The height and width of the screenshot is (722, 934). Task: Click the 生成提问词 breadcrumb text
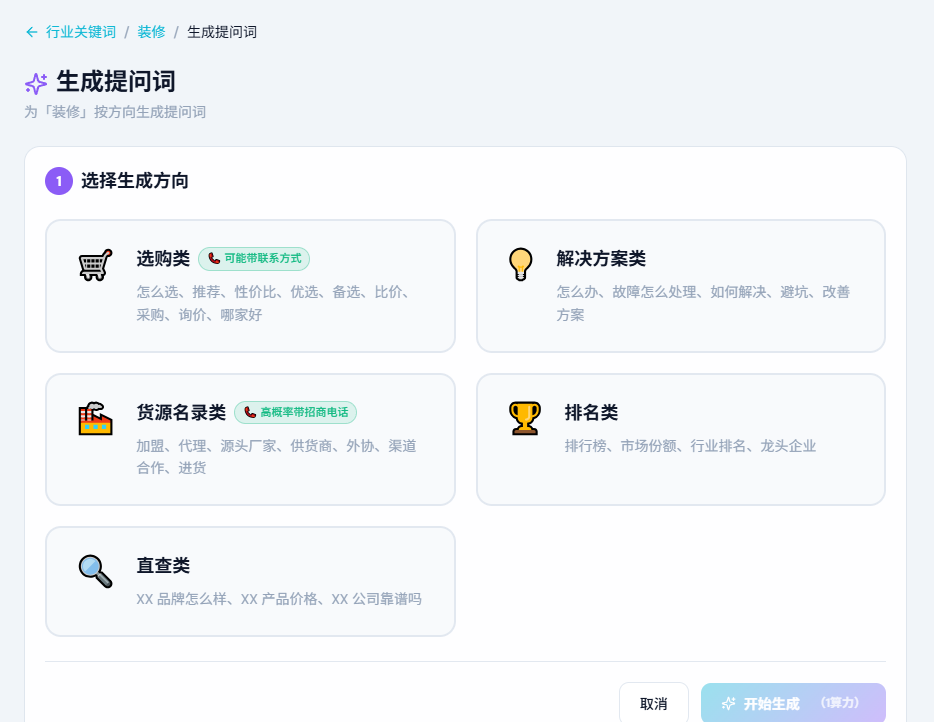[x=222, y=32]
